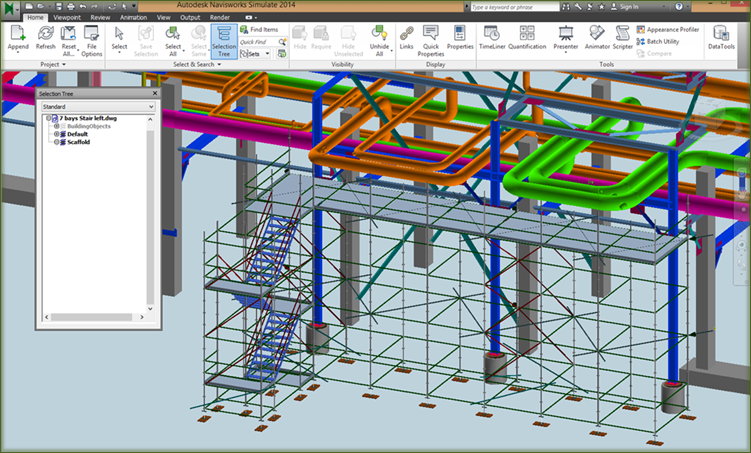Expand the Default layer node
This screenshot has height=453, width=751.
[x=56, y=134]
